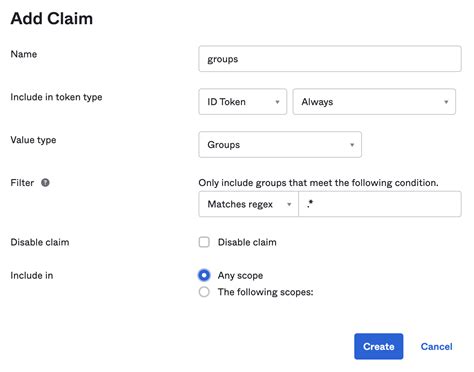Screen dimensions: 474x372
Task: Expand the Always inclusion dropdown
Action: point(374,102)
